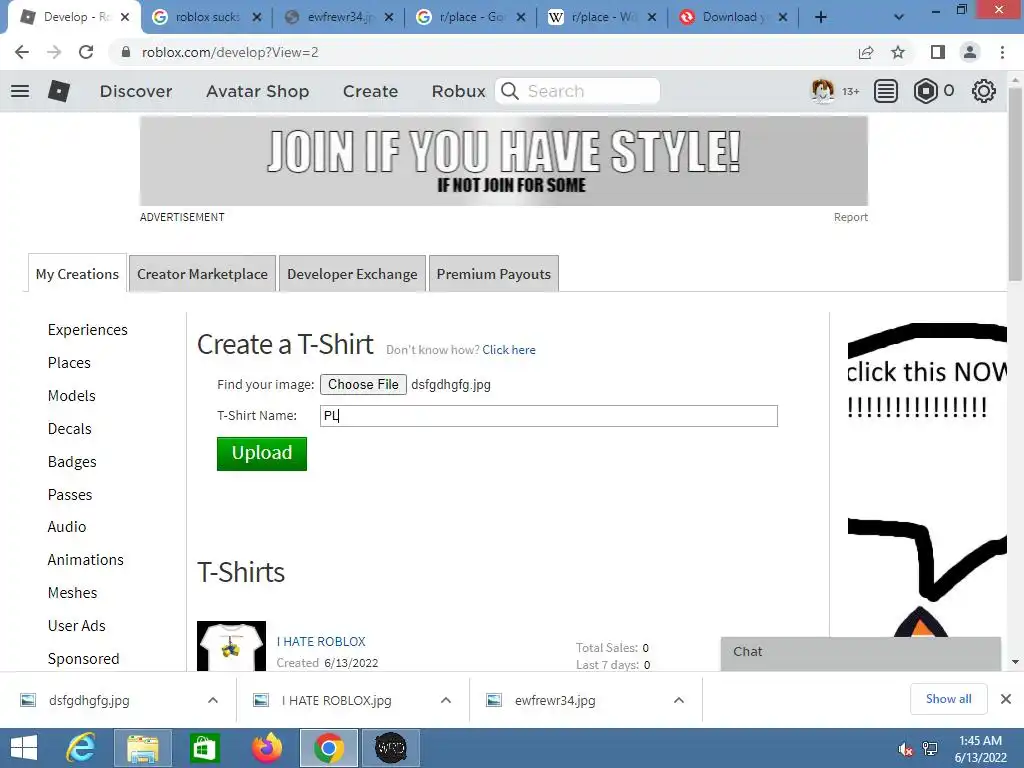Expand options for the I HATE ROBLOX.jpg download
This screenshot has height=768, width=1024.
pyautogui.click(x=446, y=700)
